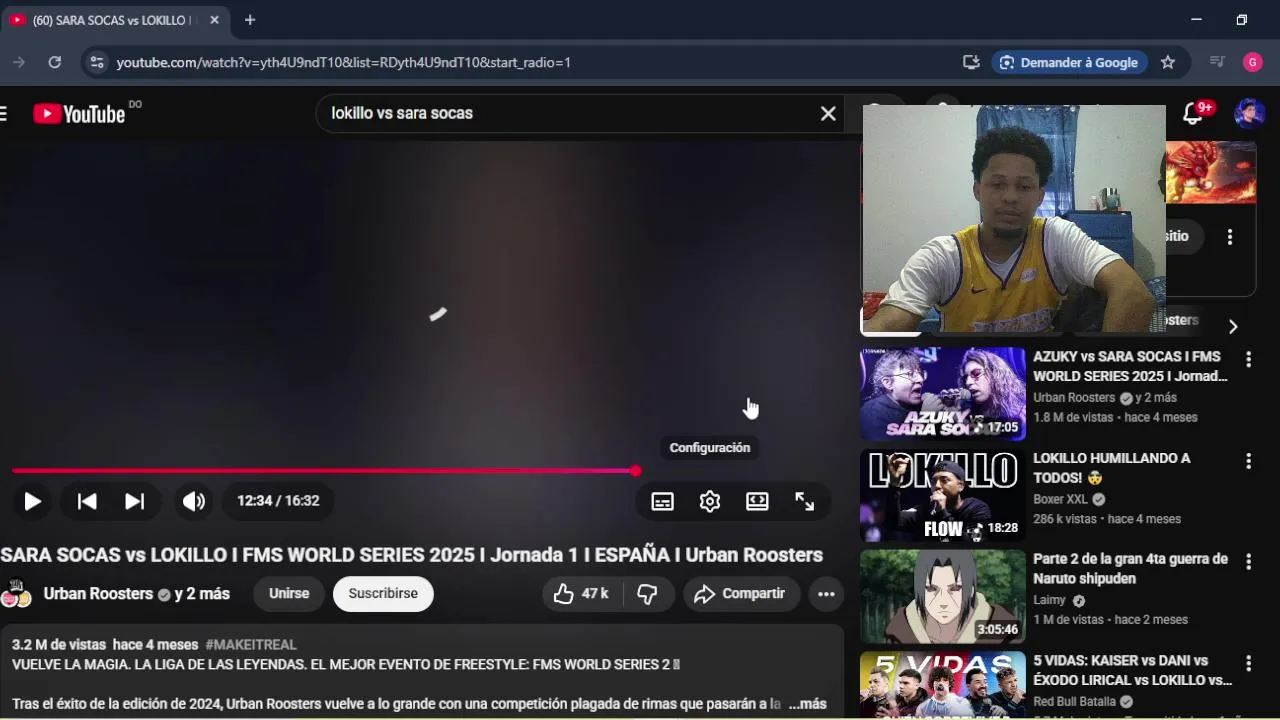The height and width of the screenshot is (720, 1280).
Task: Click 'y 2 más' collaborators text
Action: [202, 594]
